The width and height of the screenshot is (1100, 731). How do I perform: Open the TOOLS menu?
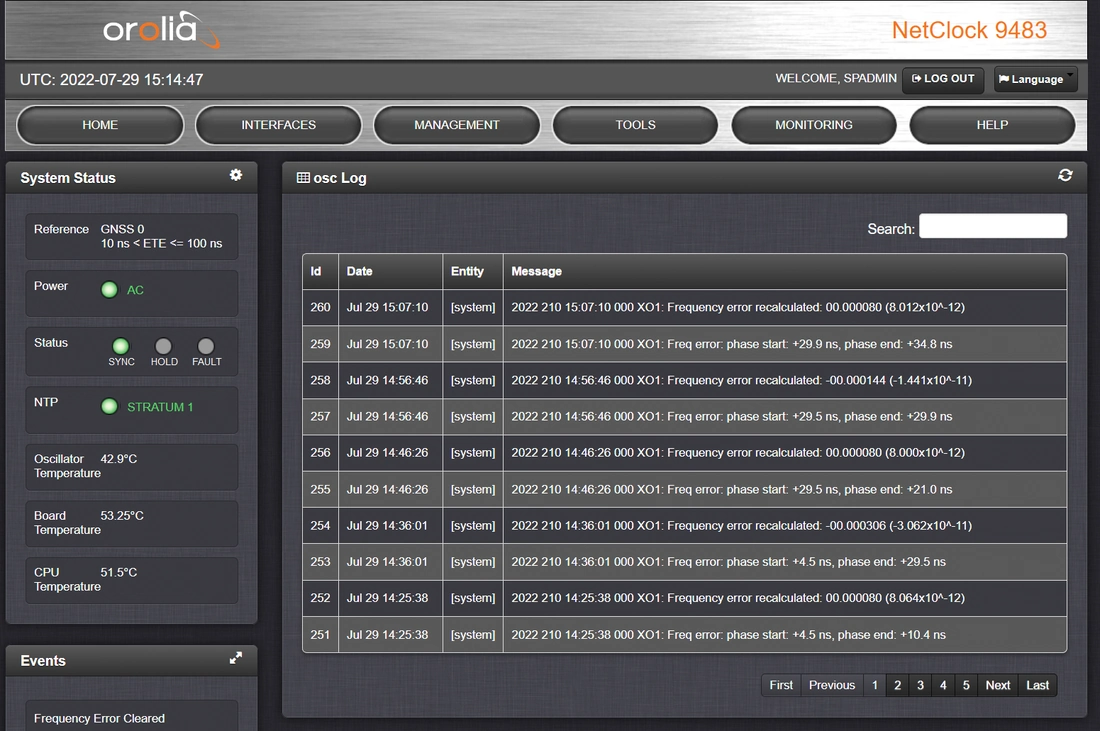[636, 125]
